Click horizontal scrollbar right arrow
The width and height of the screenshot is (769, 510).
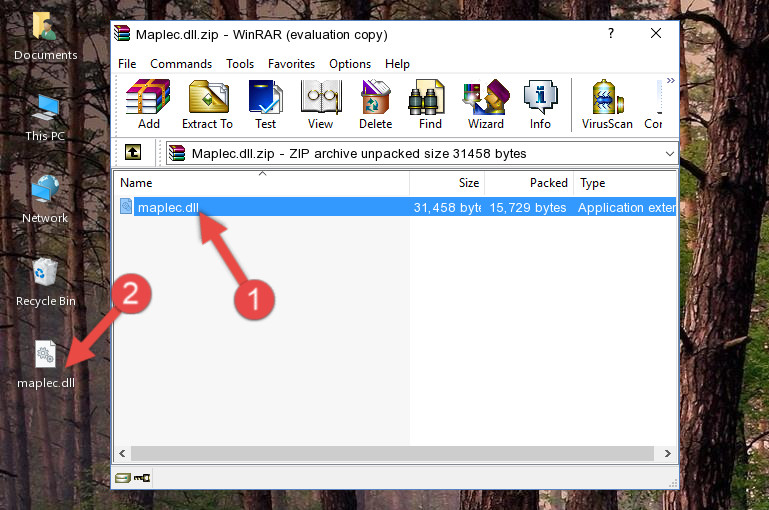[x=667, y=454]
